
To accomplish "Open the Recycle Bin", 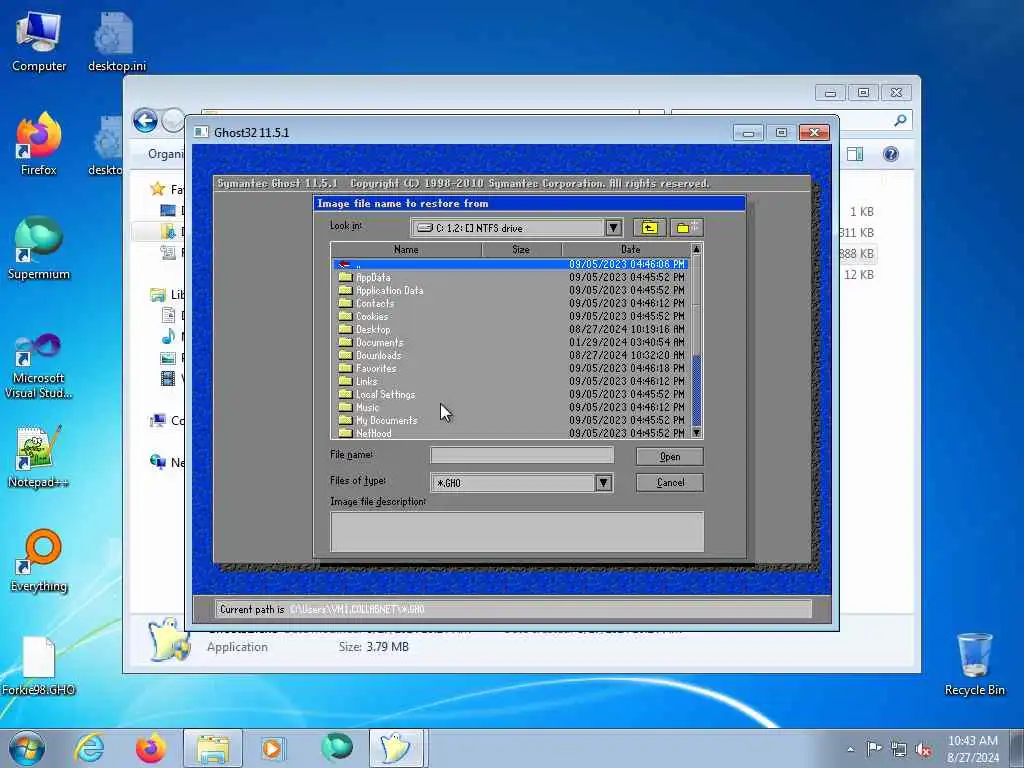I will (x=974, y=665).
